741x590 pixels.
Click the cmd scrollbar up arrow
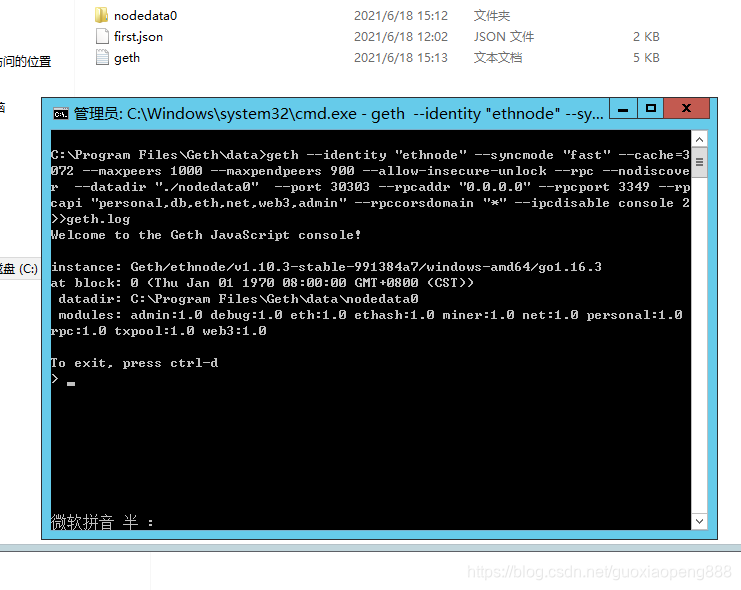point(699,139)
